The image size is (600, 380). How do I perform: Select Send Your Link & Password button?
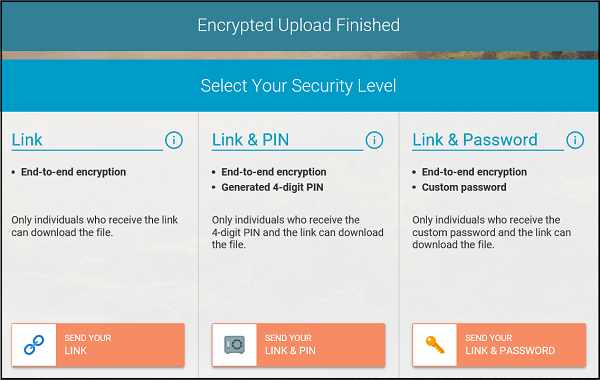pos(499,345)
